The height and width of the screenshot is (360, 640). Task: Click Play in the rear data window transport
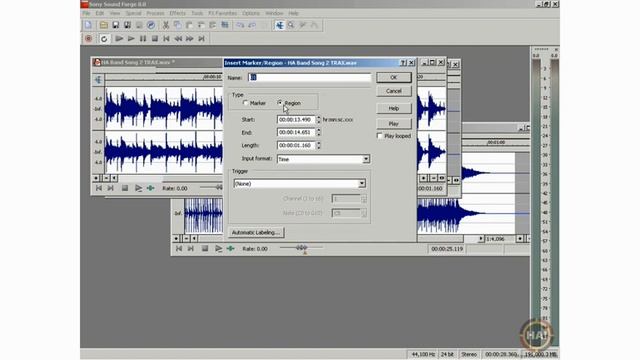pos(218,248)
